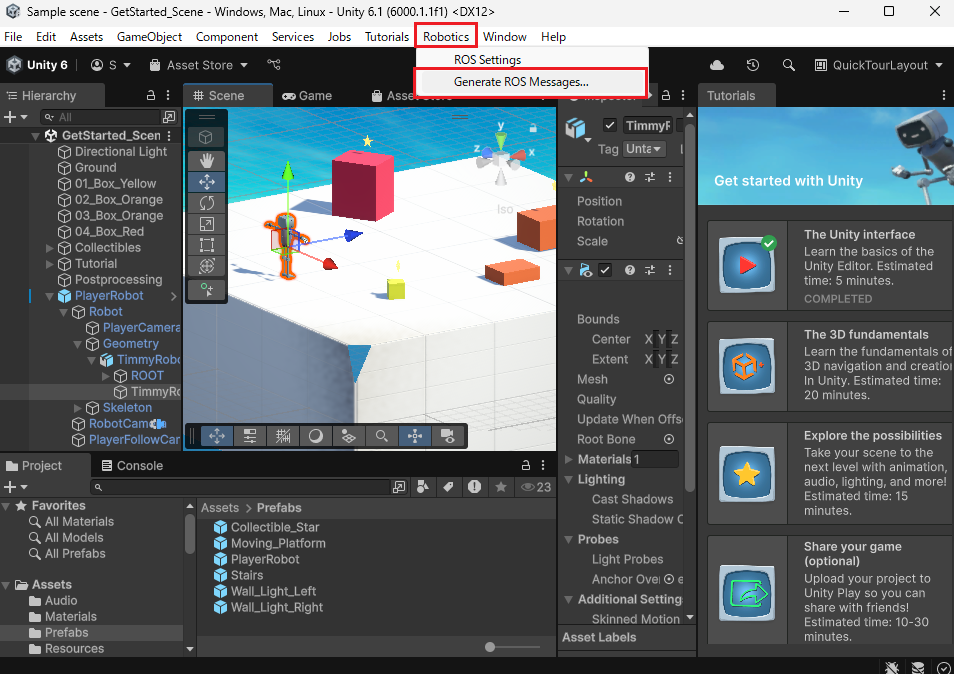
Task: Collapse the Lighting section in Inspector
Action: point(568,479)
